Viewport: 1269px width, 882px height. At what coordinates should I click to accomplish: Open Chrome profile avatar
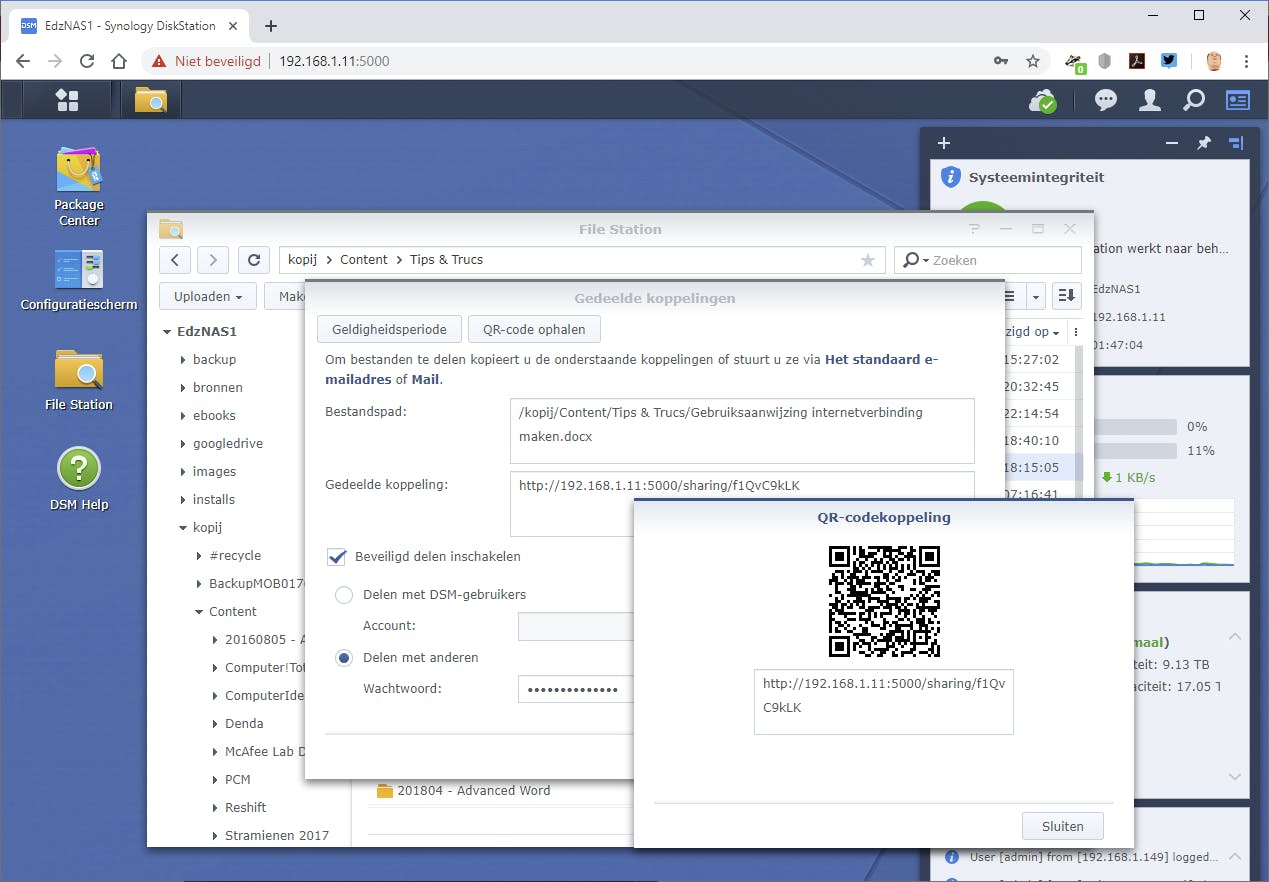coord(1214,61)
